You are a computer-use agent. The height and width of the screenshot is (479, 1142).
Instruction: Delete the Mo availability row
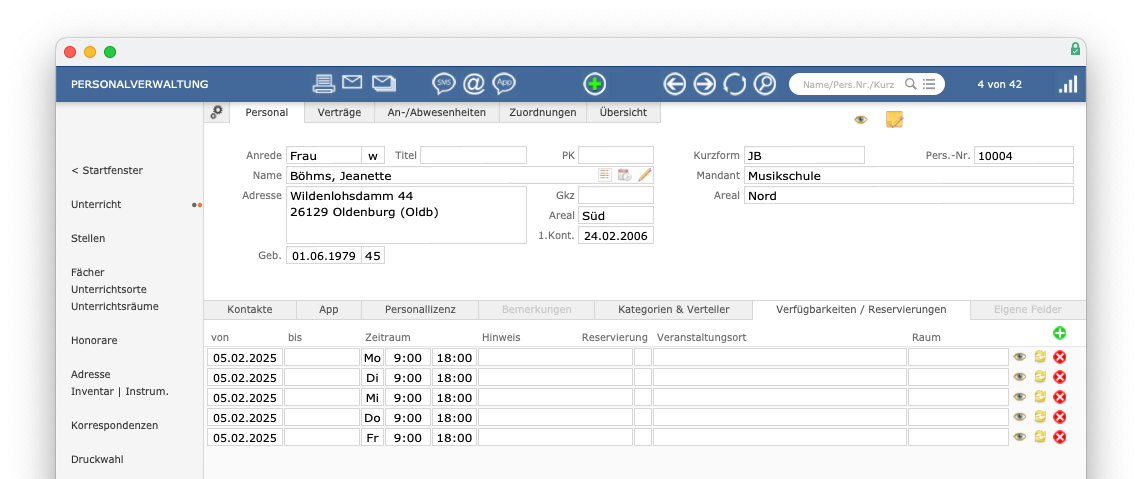coord(1060,357)
